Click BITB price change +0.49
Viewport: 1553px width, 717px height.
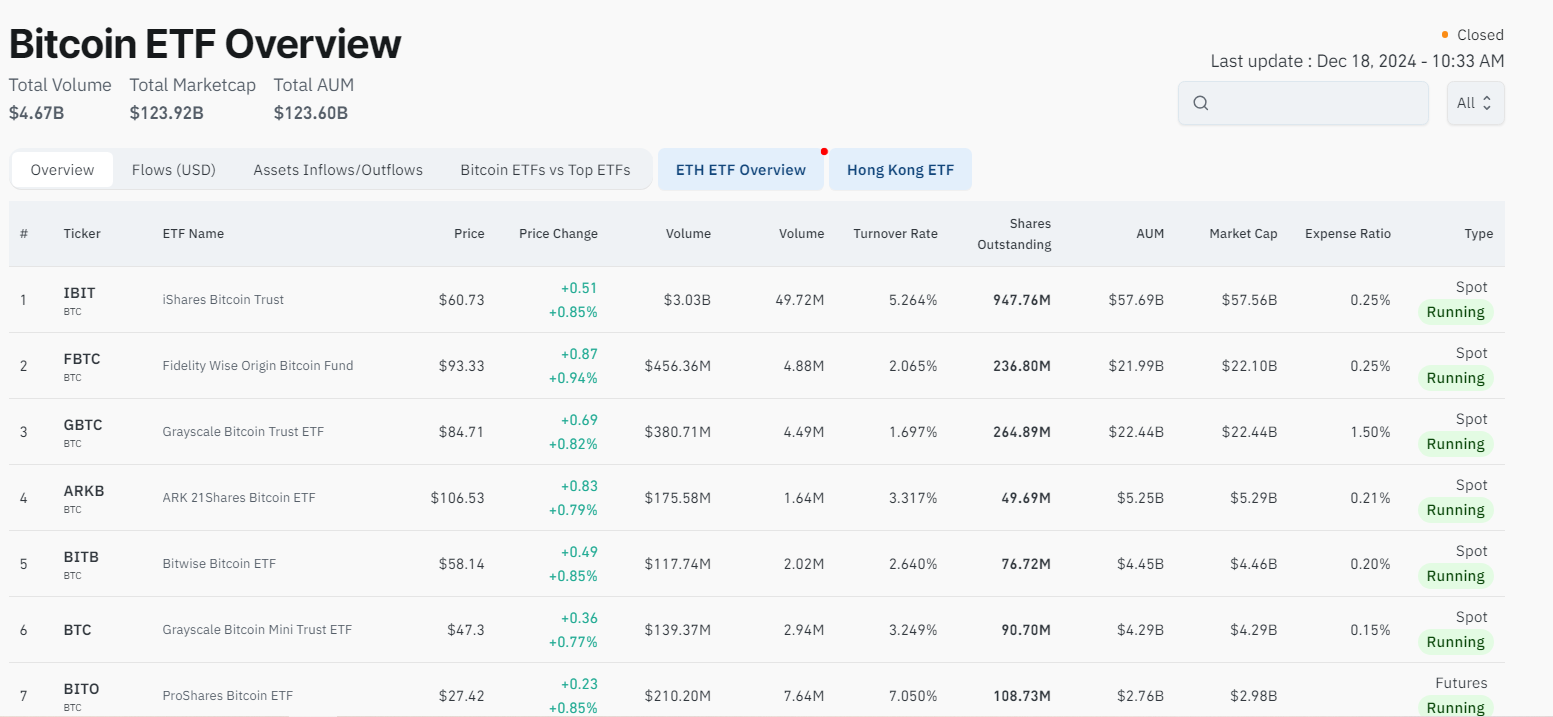coord(580,552)
